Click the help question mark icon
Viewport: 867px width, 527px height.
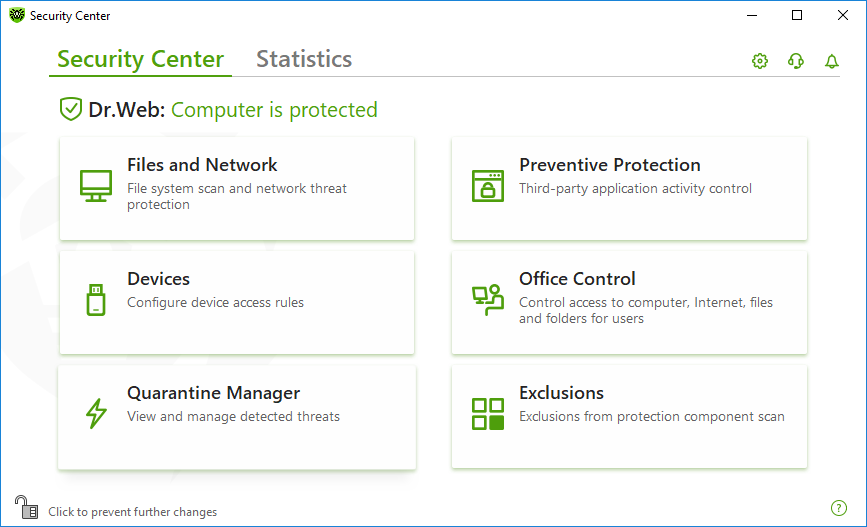[839, 508]
